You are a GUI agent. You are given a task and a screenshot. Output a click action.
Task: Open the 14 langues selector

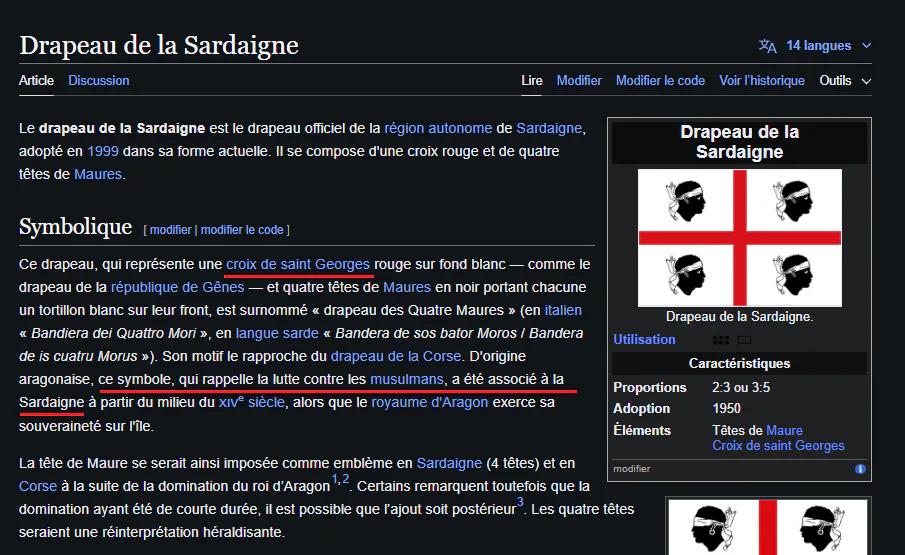tap(818, 46)
